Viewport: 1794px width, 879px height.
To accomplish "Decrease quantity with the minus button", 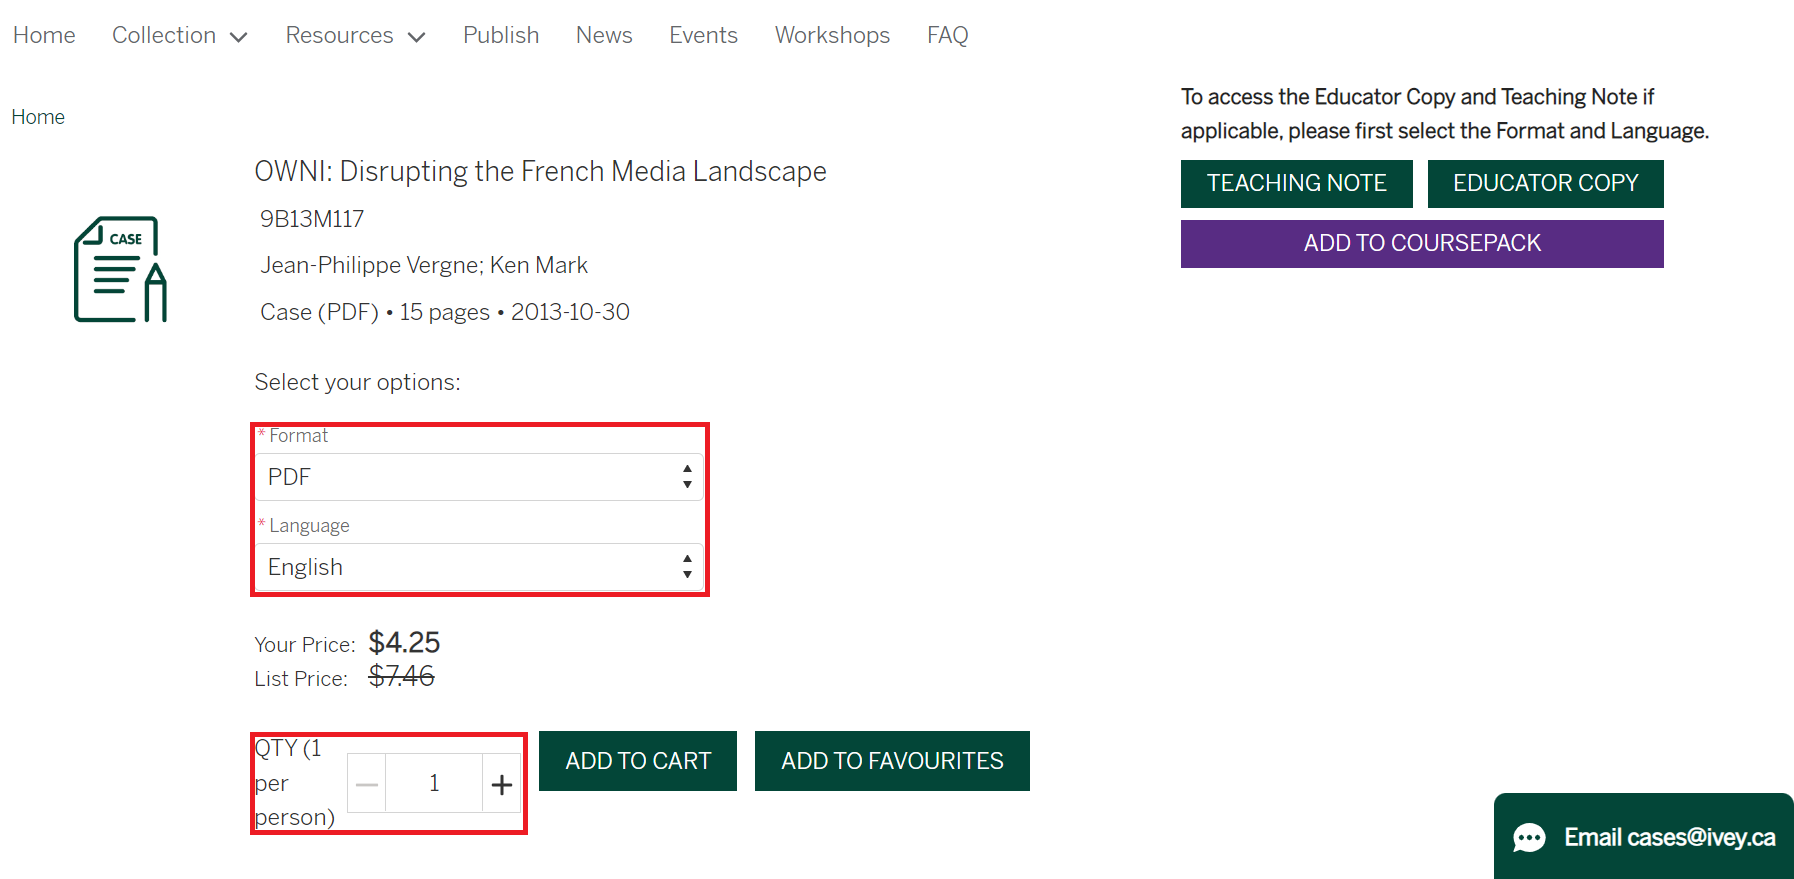I will [x=367, y=784].
